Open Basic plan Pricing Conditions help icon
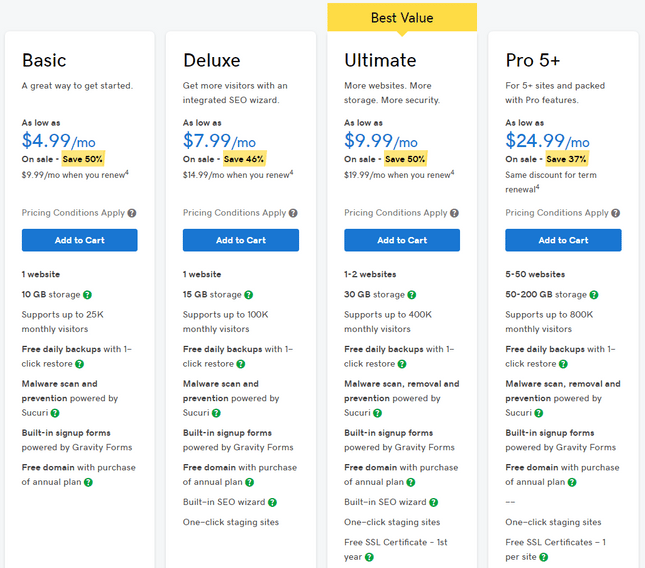Viewport: 645px width, 568px height. click(132, 213)
